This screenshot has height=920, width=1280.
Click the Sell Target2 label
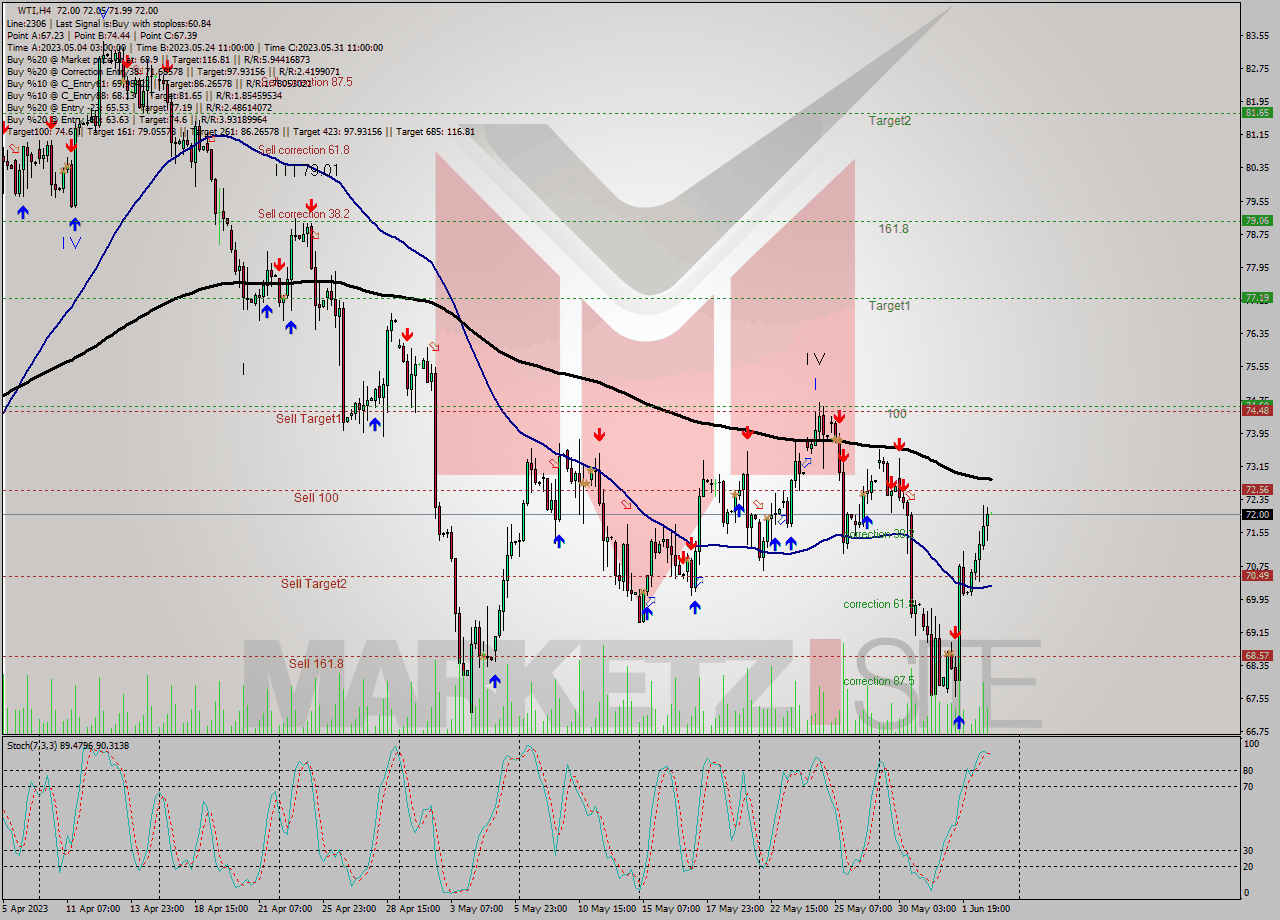click(x=313, y=584)
